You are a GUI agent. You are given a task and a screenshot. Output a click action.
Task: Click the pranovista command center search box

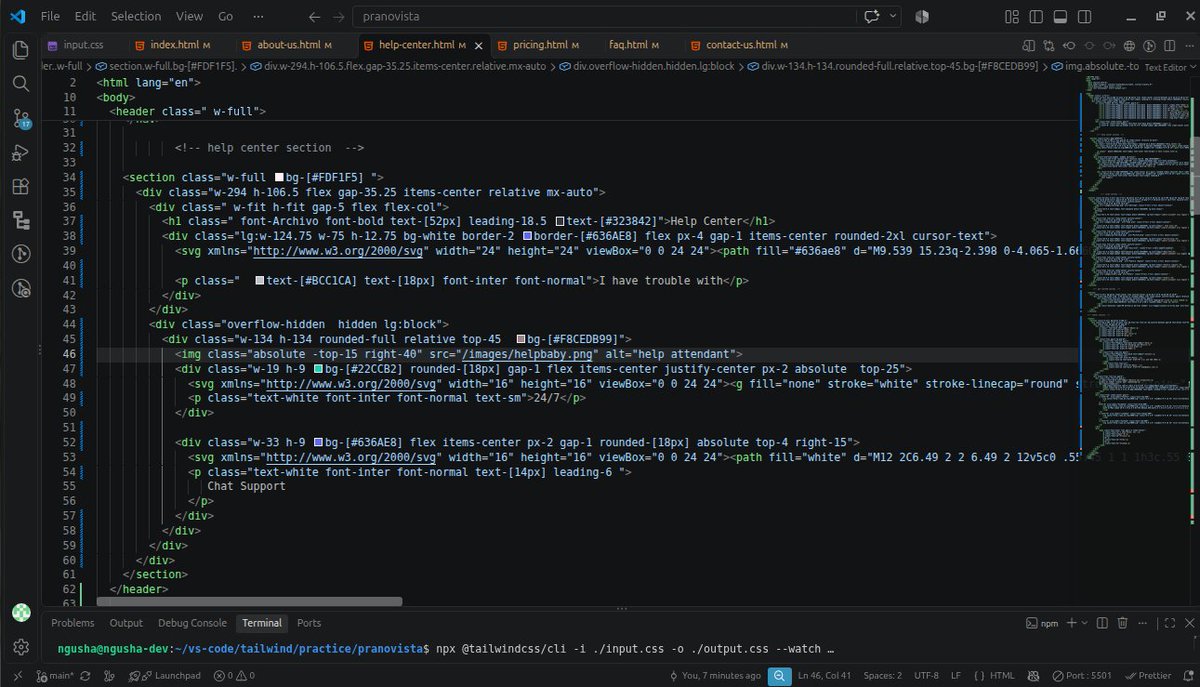pos(607,16)
